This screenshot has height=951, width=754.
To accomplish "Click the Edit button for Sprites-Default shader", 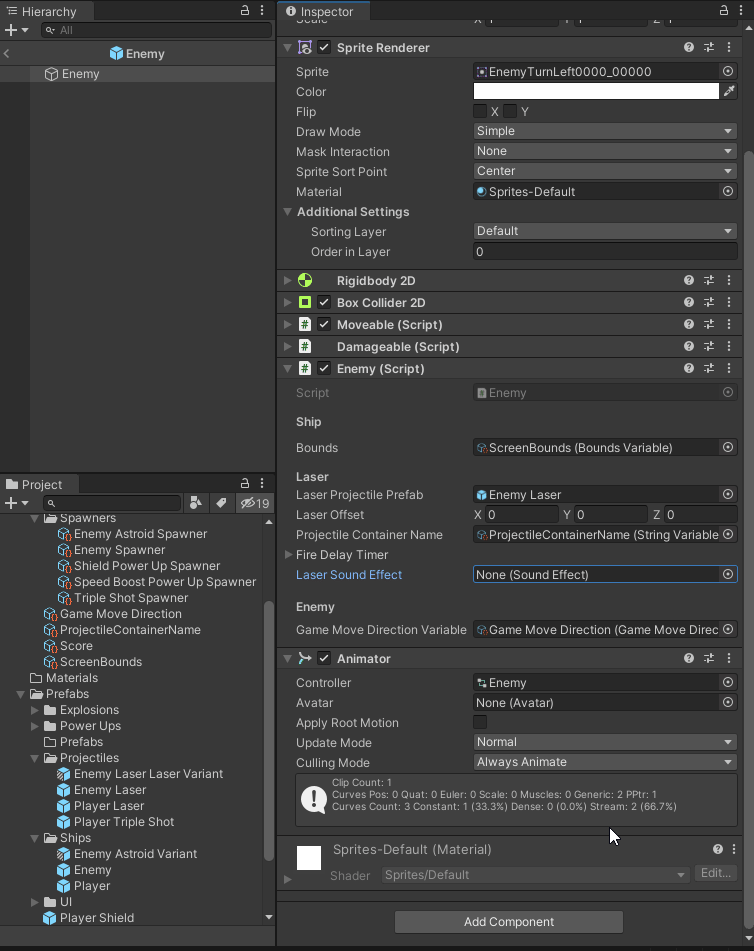I will (716, 873).
